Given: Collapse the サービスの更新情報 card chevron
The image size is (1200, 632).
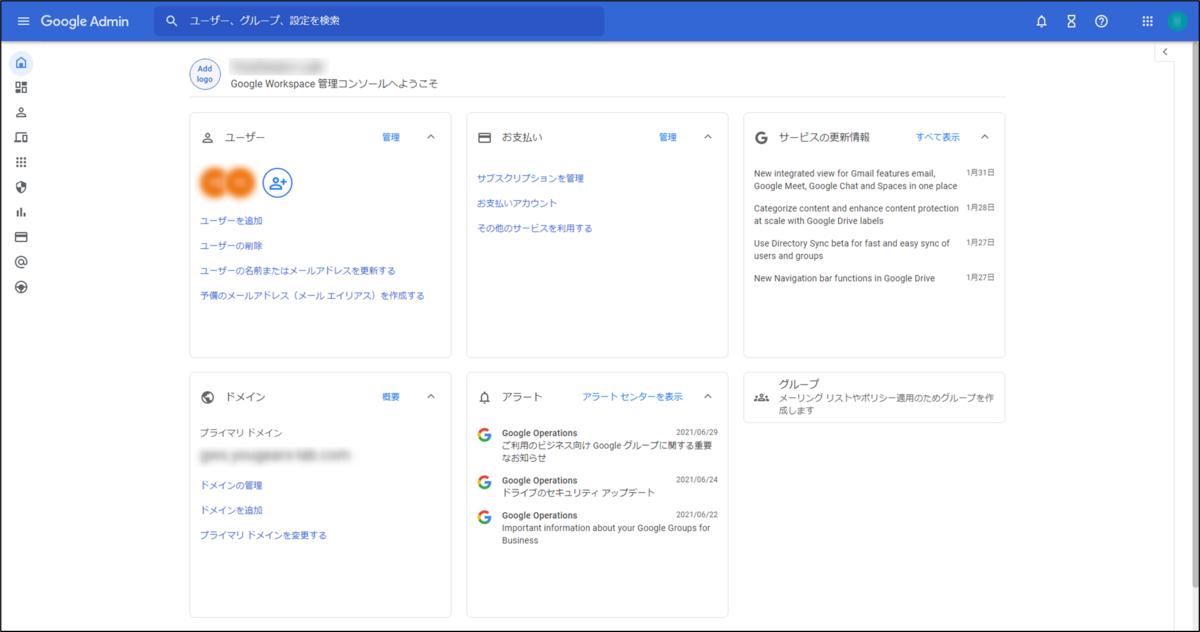Looking at the screenshot, I should pos(985,137).
